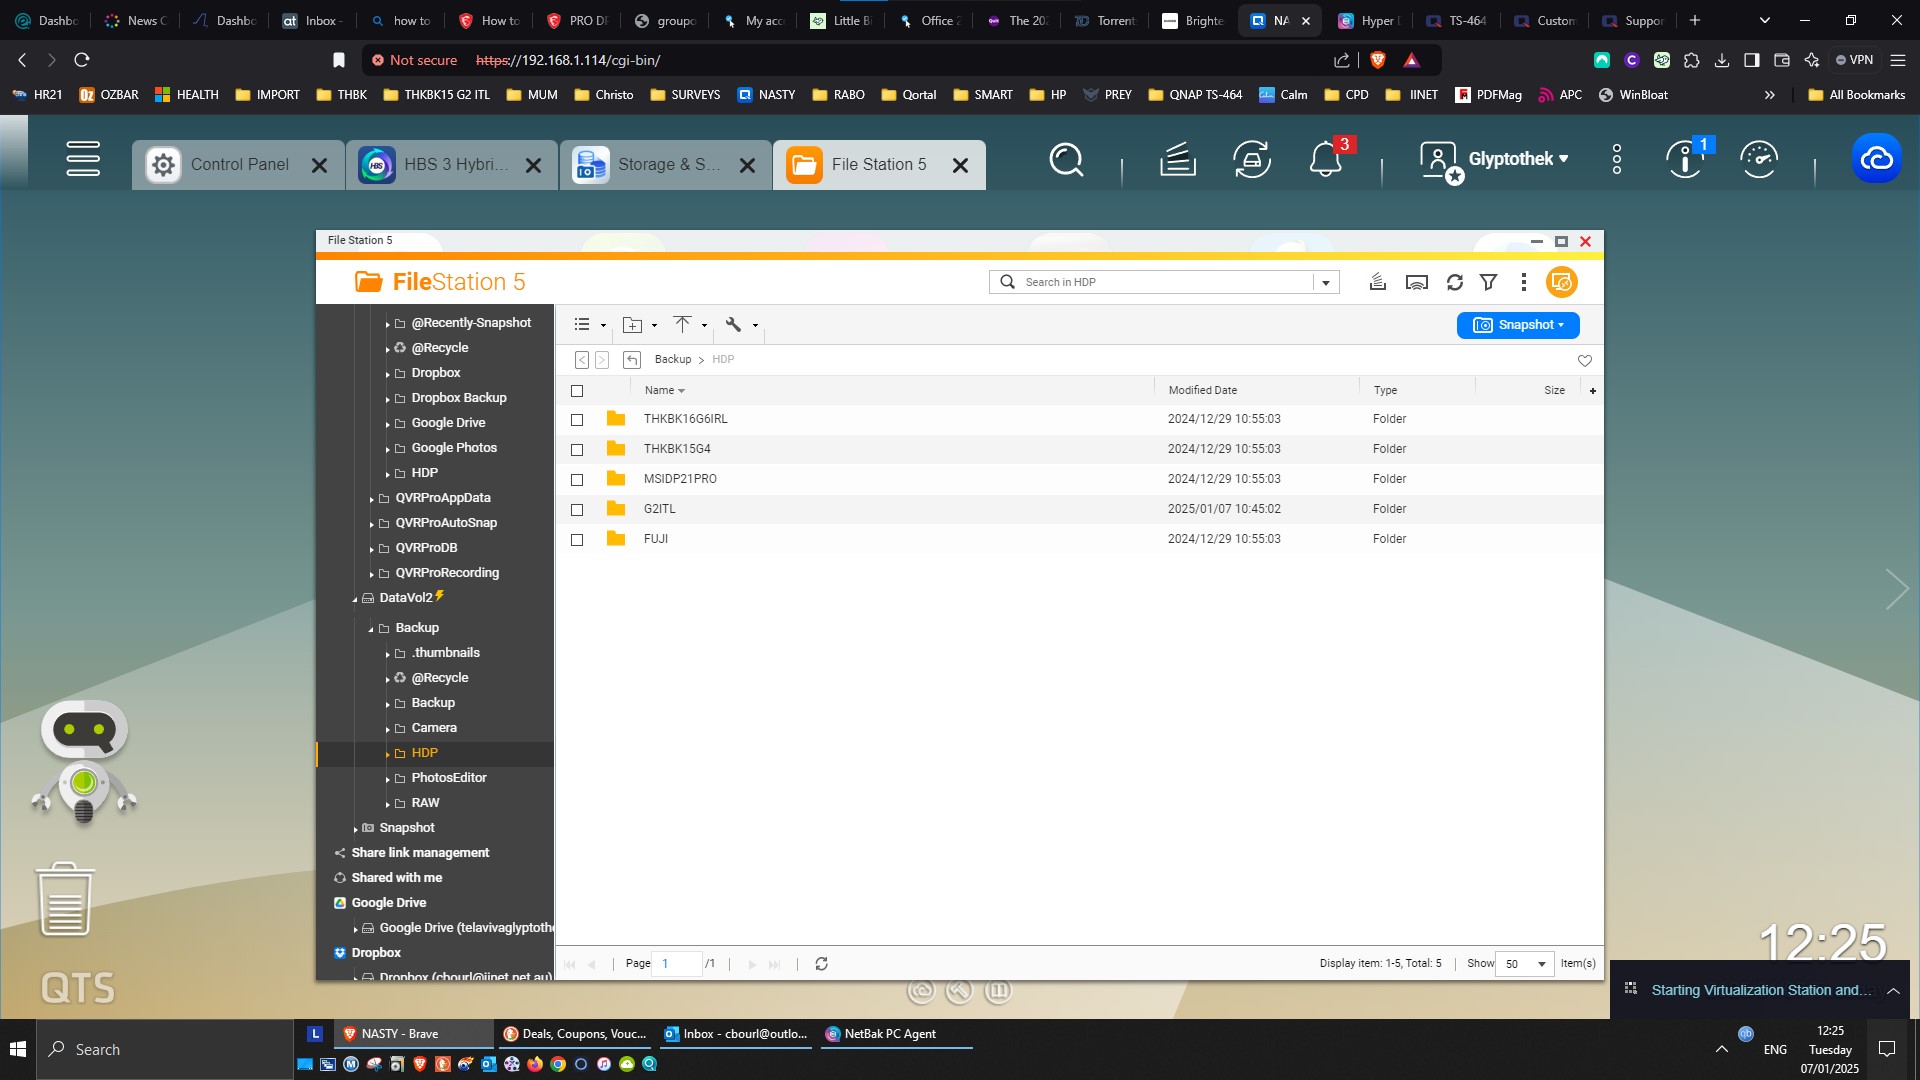Click the Windows taskbar Search box
Image resolution: width=1920 pixels, height=1080 pixels.
[166, 1049]
